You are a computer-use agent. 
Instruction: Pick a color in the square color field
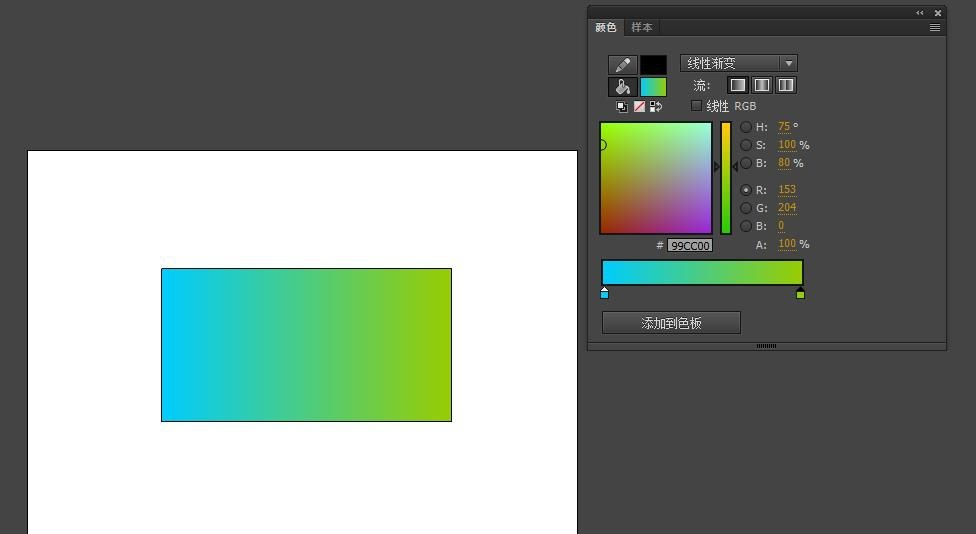click(655, 178)
